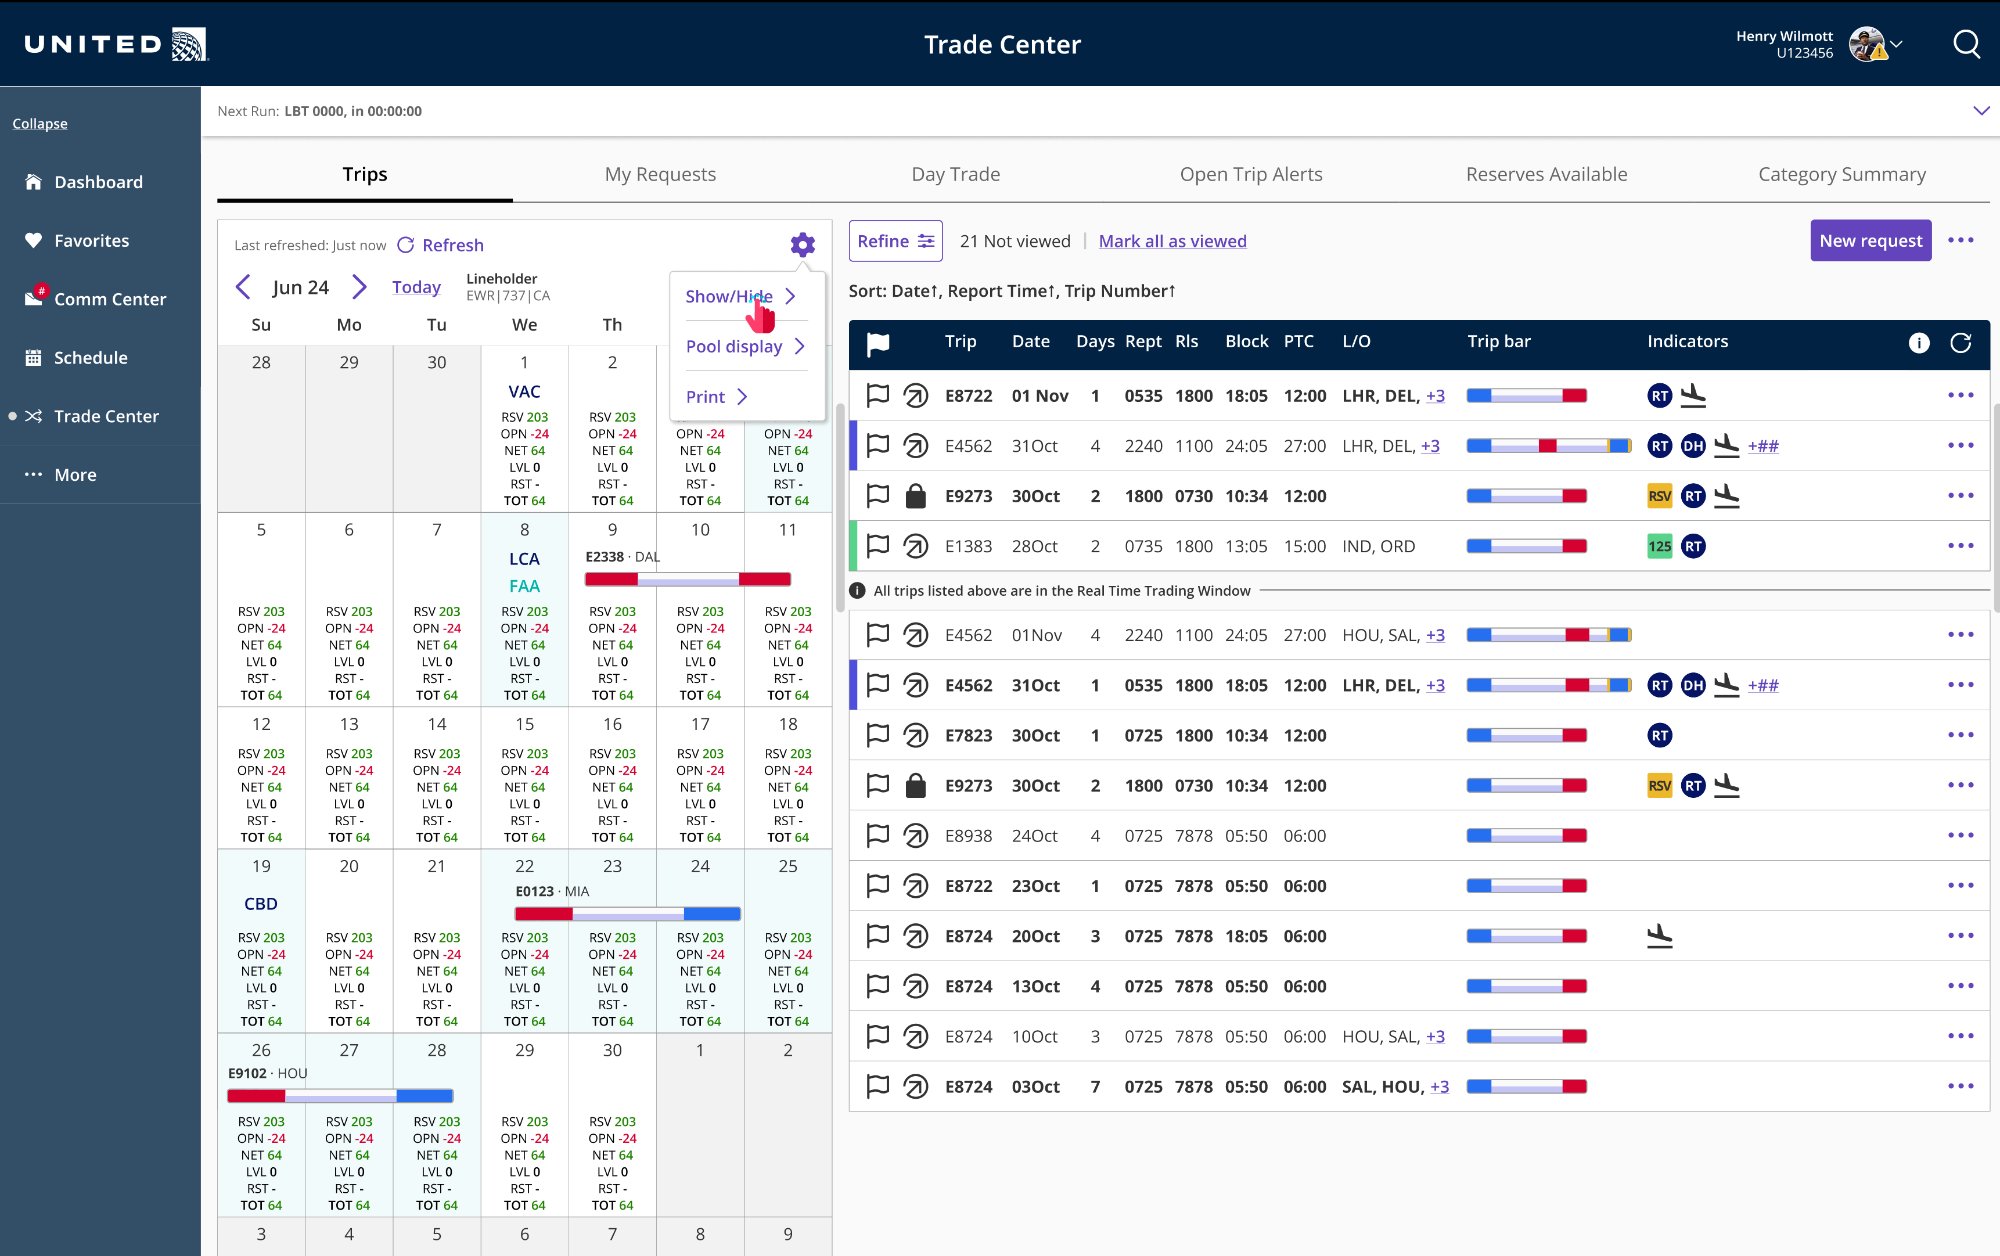
Task: Open the Comm Center sidebar item
Action: tap(109, 299)
